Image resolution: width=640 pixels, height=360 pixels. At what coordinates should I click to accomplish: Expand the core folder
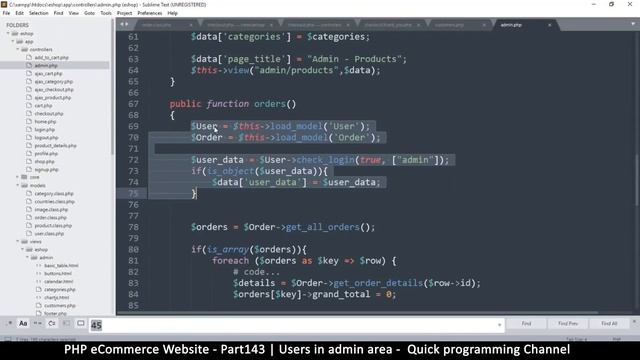pyautogui.click(x=18, y=177)
